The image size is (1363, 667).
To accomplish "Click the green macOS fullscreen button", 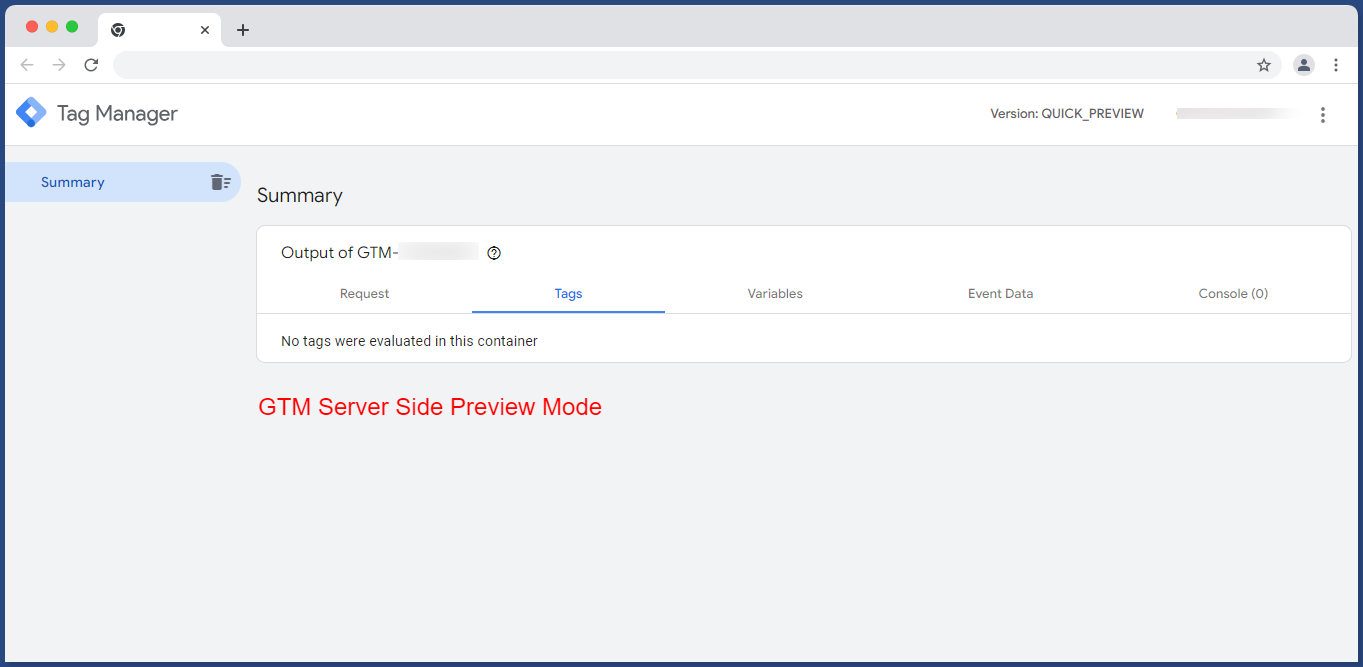I will (x=72, y=27).
